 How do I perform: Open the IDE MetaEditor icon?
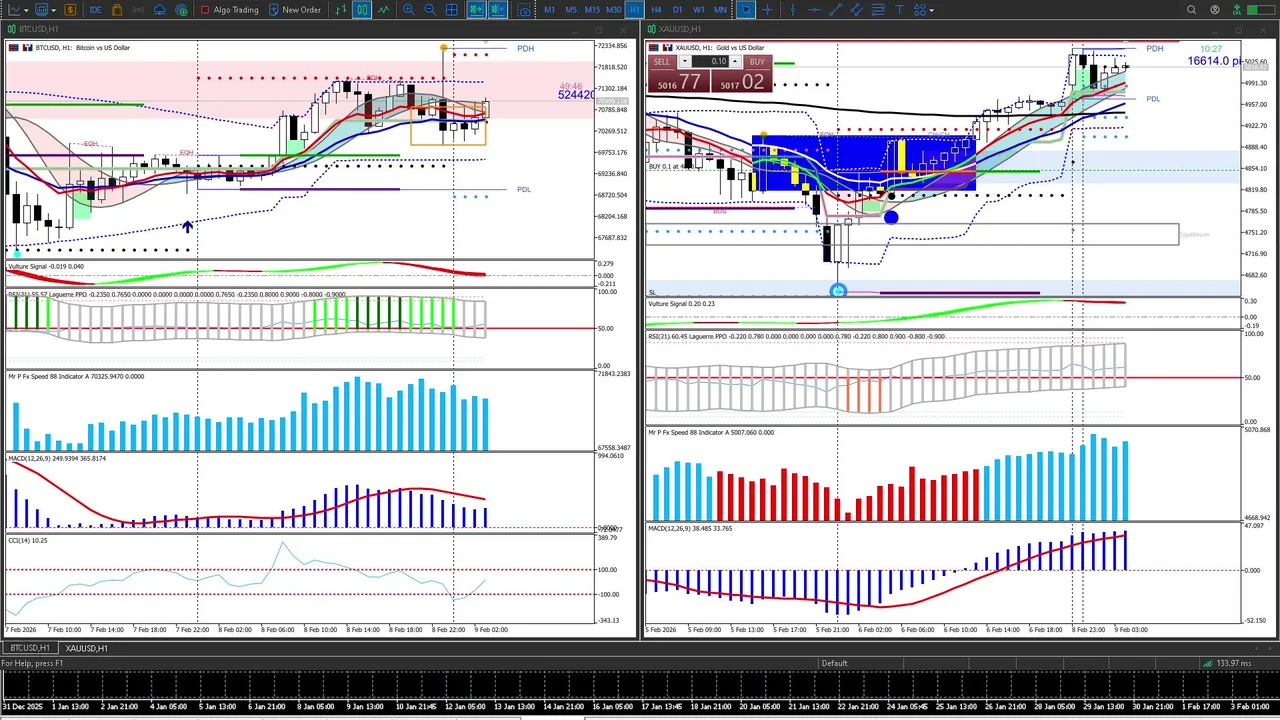[x=95, y=10]
